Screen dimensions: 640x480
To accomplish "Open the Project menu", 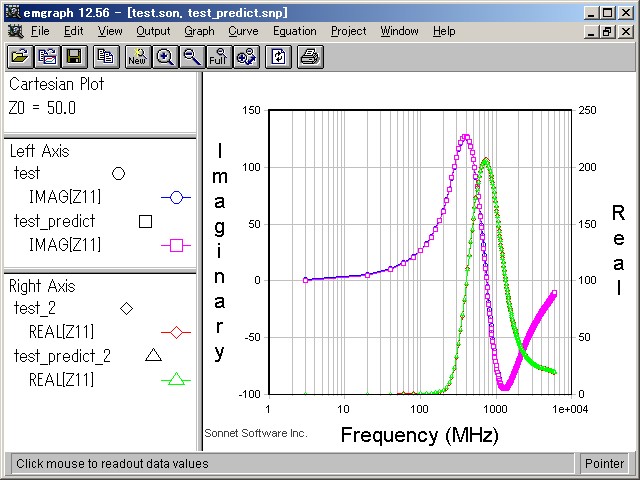I will [349, 31].
